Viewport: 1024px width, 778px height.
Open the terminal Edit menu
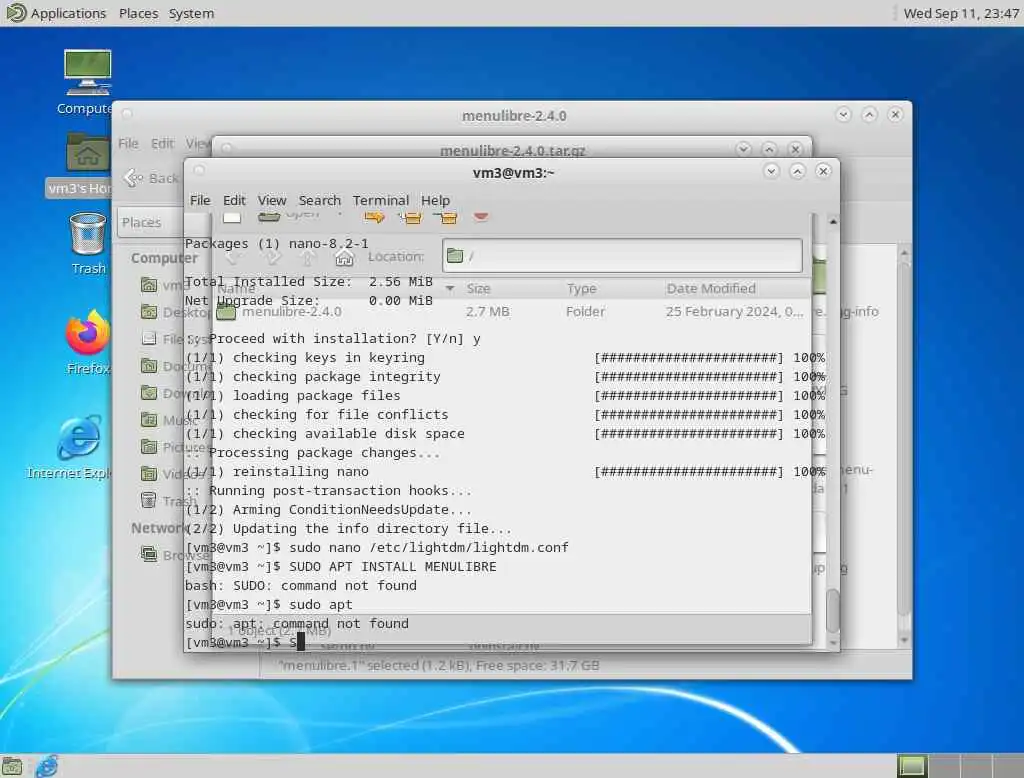point(234,201)
